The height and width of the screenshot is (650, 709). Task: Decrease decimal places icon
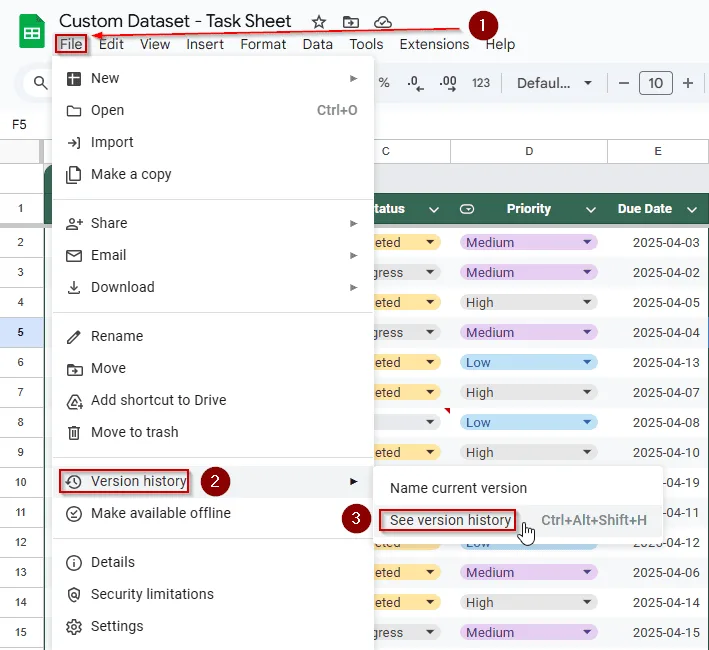pyautogui.click(x=415, y=83)
